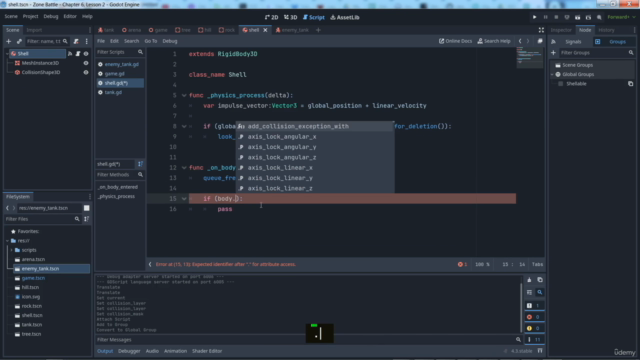The width and height of the screenshot is (640, 360).
Task: Focus the Filter Groups field
Action: click(597, 53)
